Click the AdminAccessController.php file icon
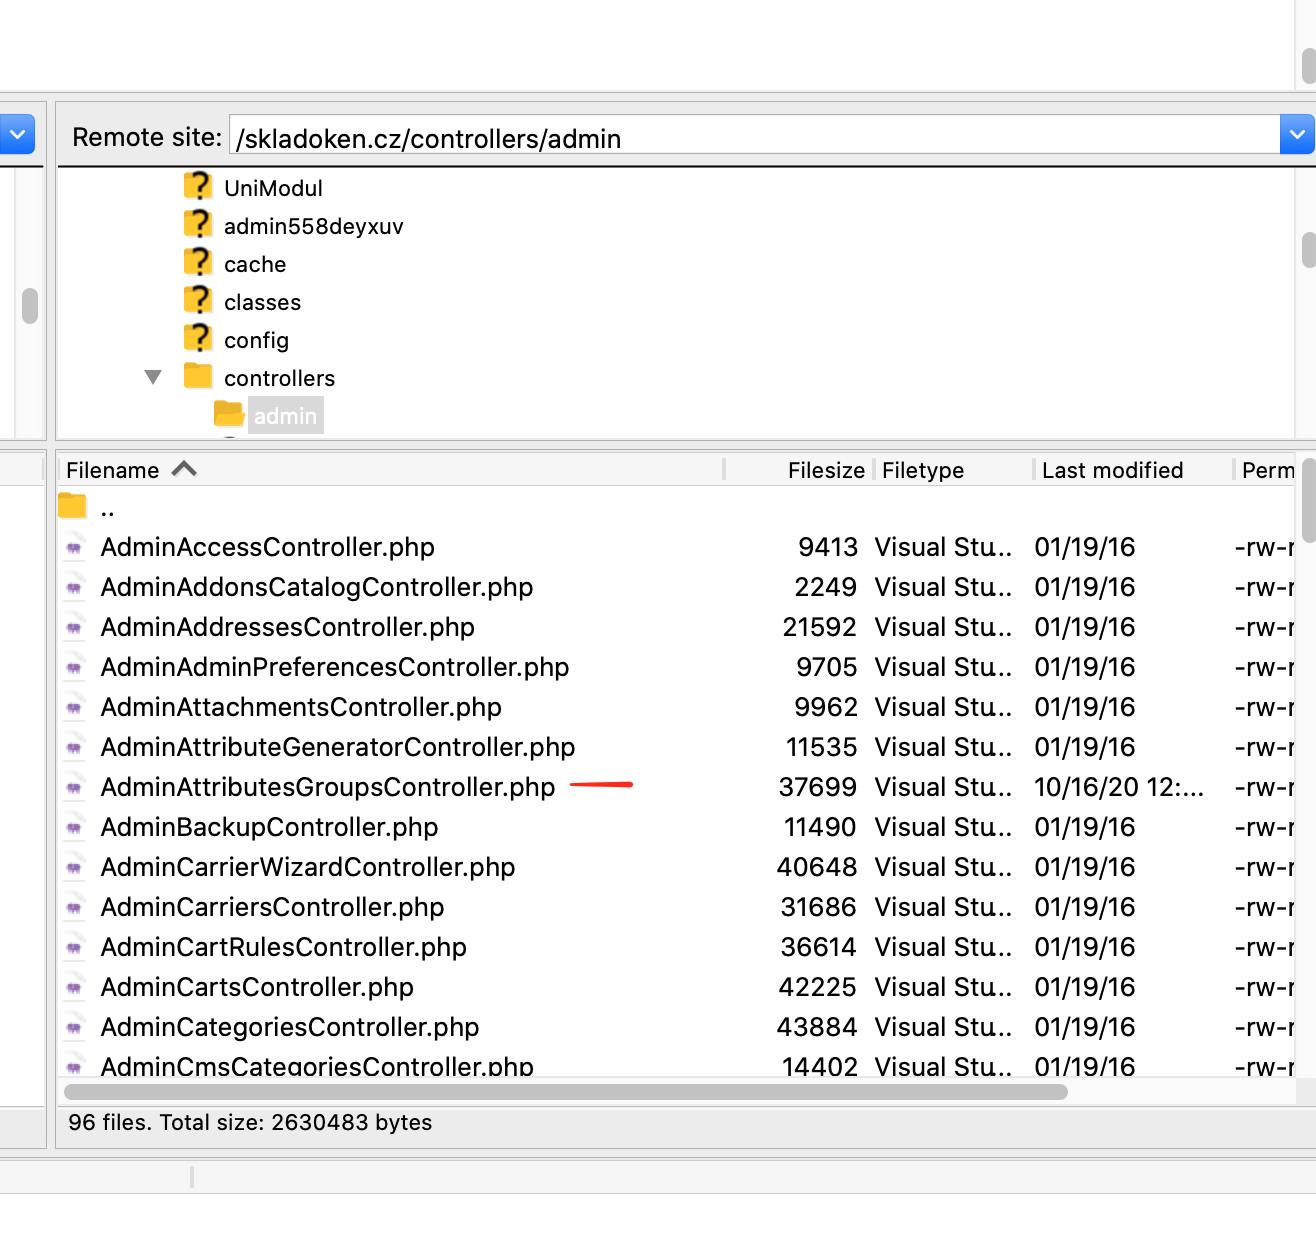The image size is (1316, 1238). [74, 547]
